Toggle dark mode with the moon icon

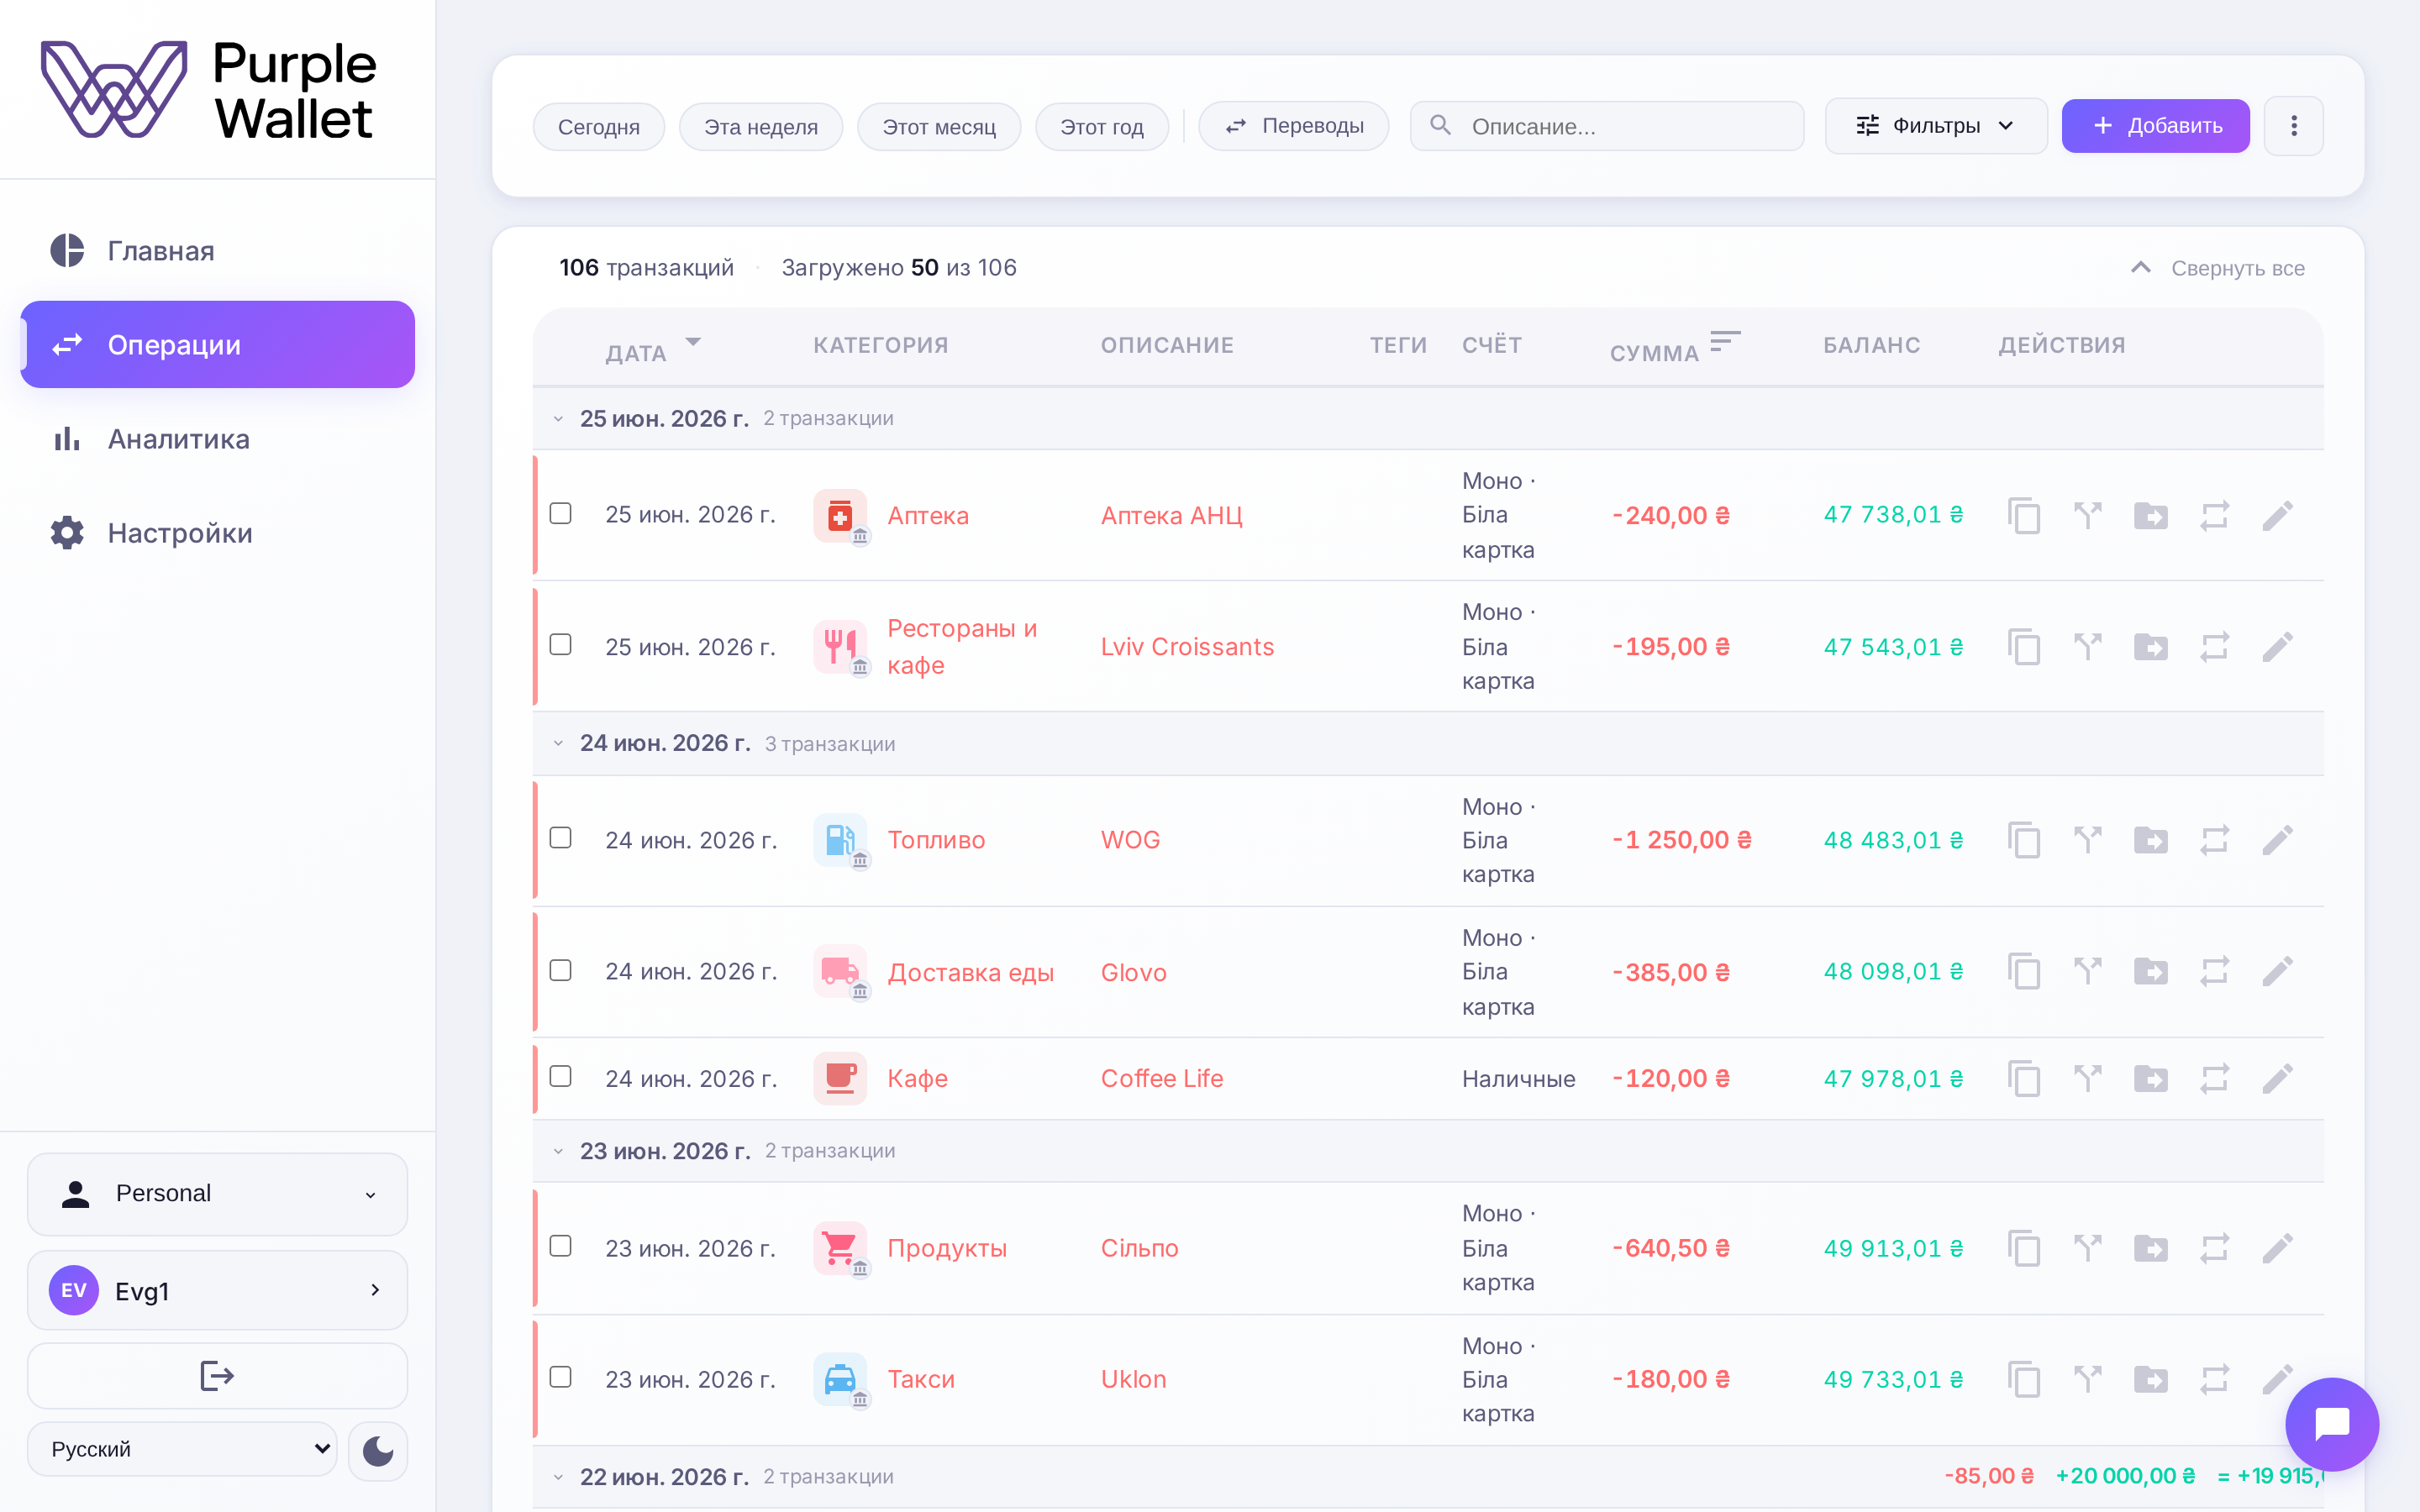click(378, 1450)
